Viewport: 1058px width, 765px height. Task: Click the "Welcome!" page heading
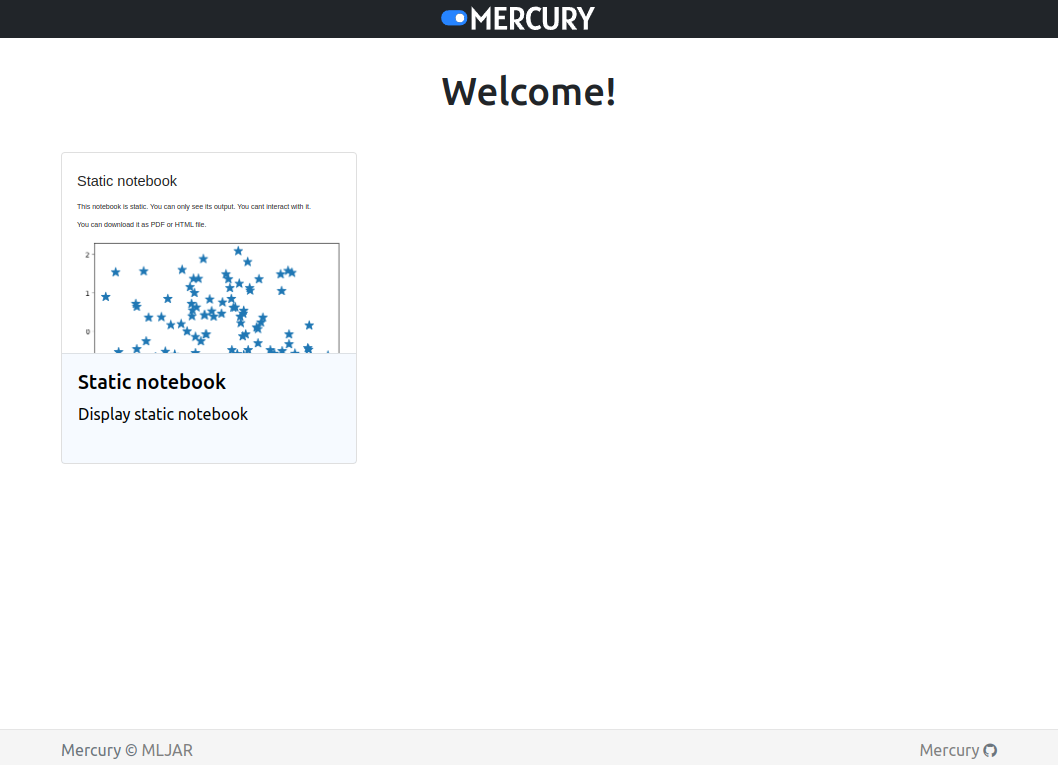pyautogui.click(x=529, y=91)
